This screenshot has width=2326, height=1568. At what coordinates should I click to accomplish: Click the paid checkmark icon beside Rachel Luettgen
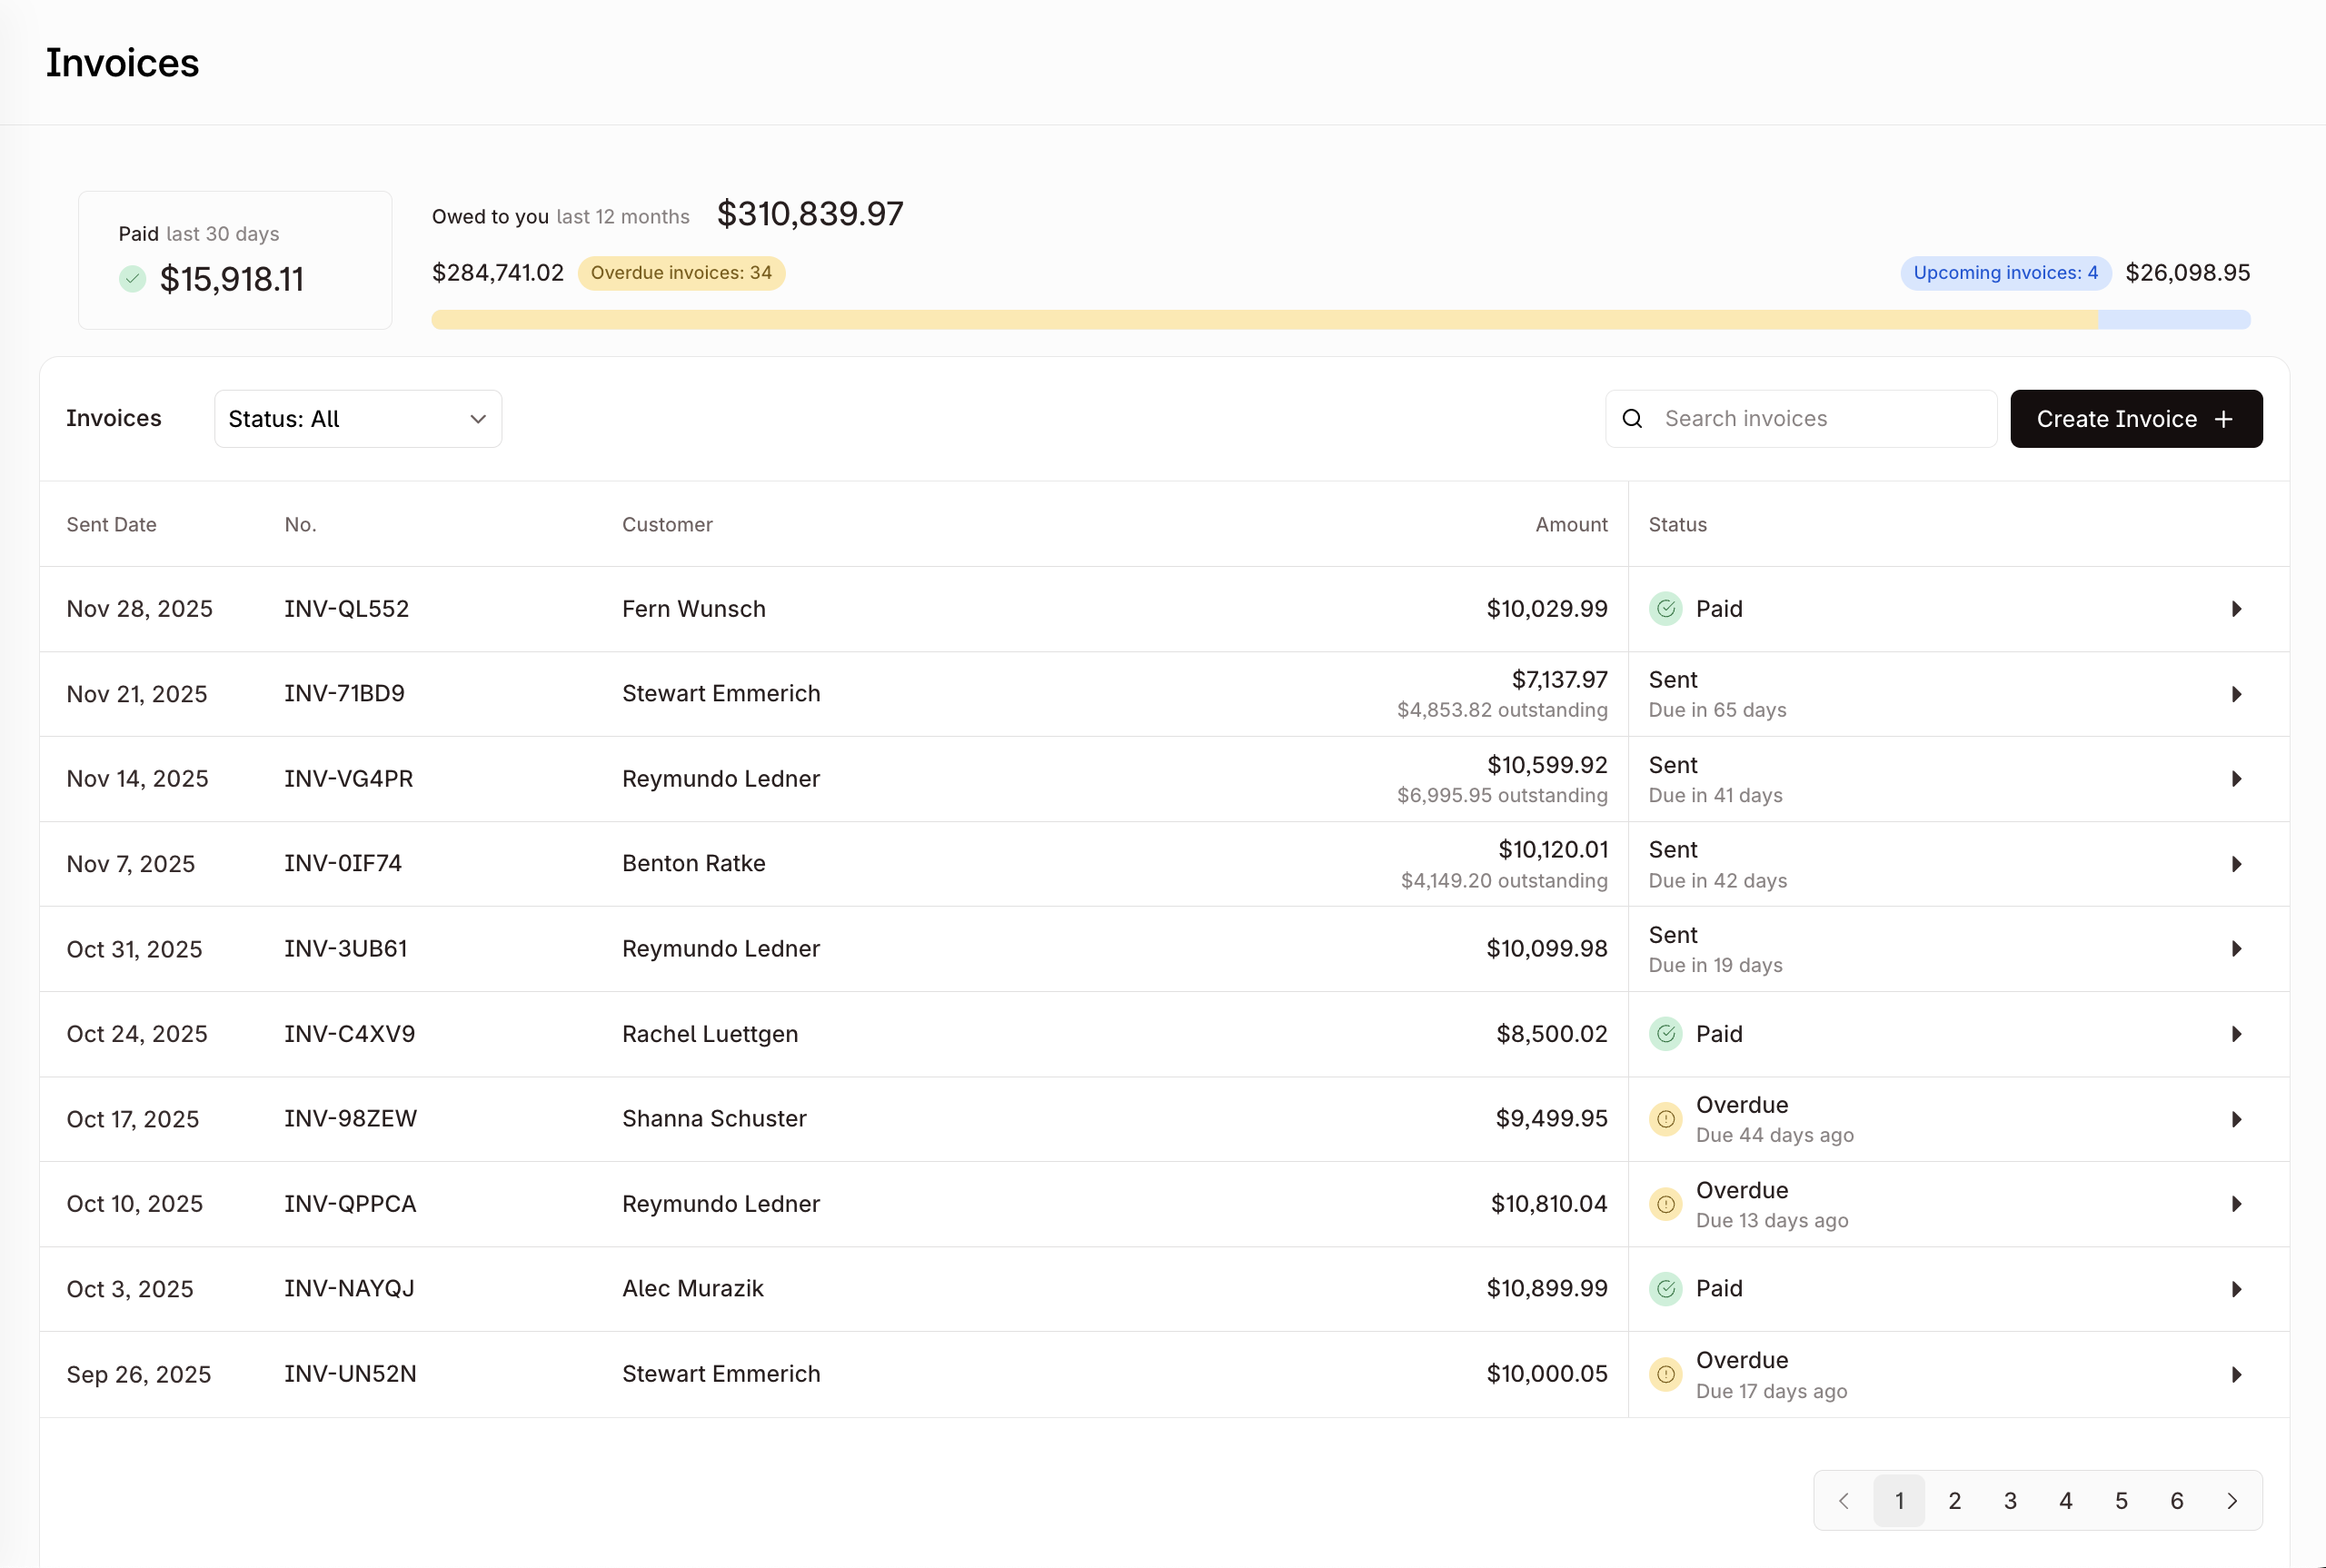(x=1665, y=1034)
